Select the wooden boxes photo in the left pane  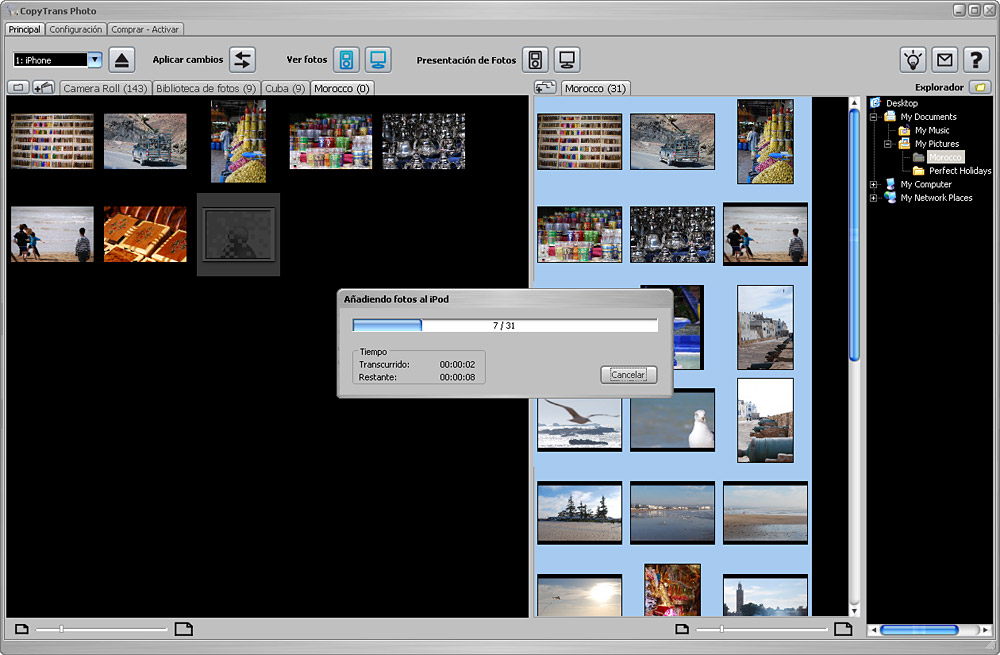click(145, 234)
